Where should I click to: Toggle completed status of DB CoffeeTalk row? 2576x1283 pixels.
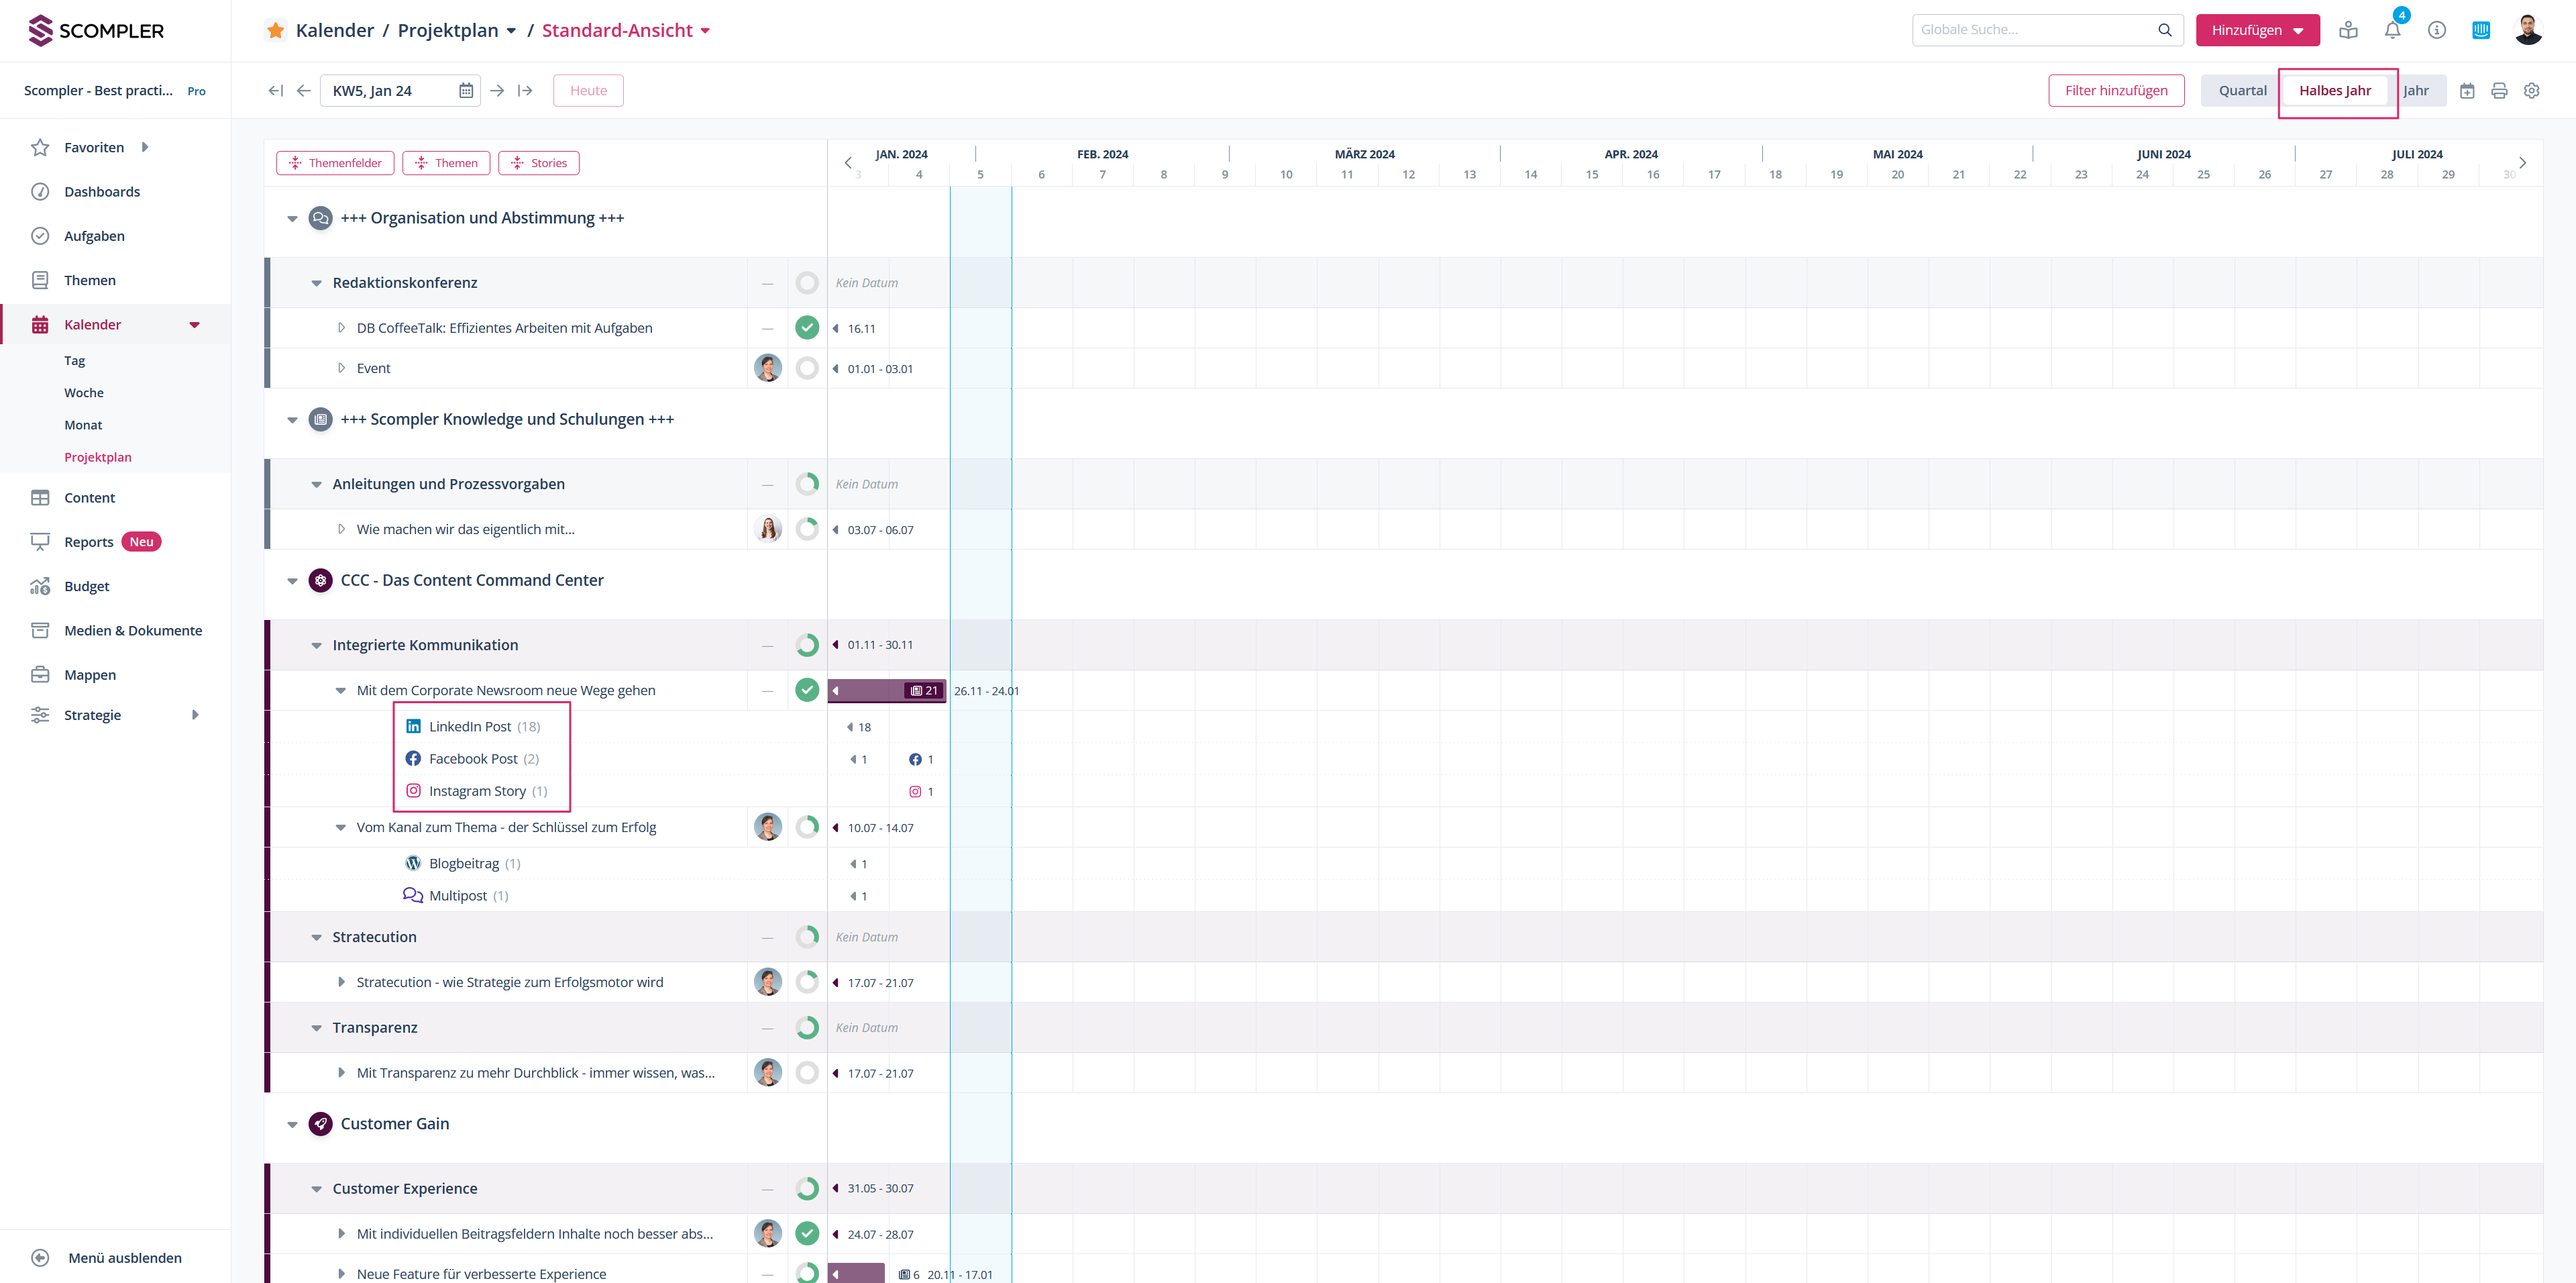(x=807, y=328)
